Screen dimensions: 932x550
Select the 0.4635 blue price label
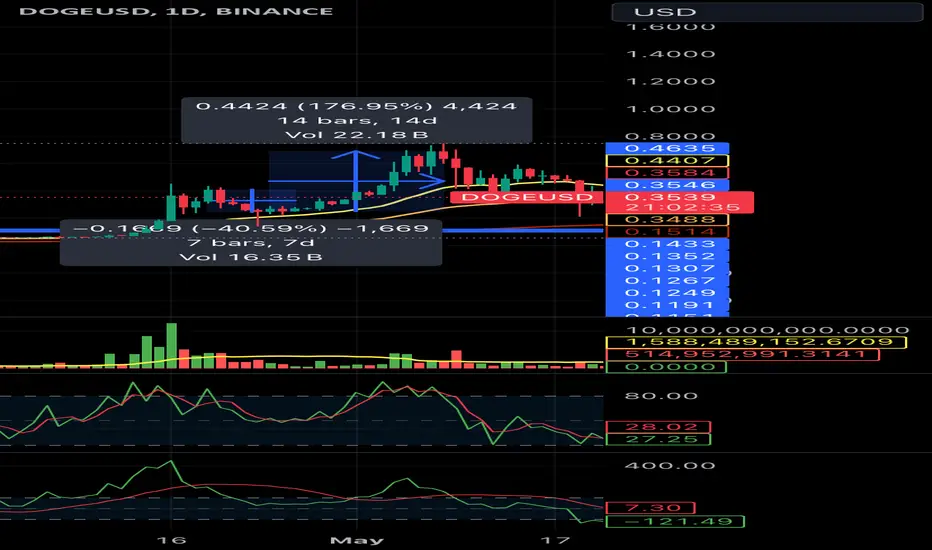667,148
